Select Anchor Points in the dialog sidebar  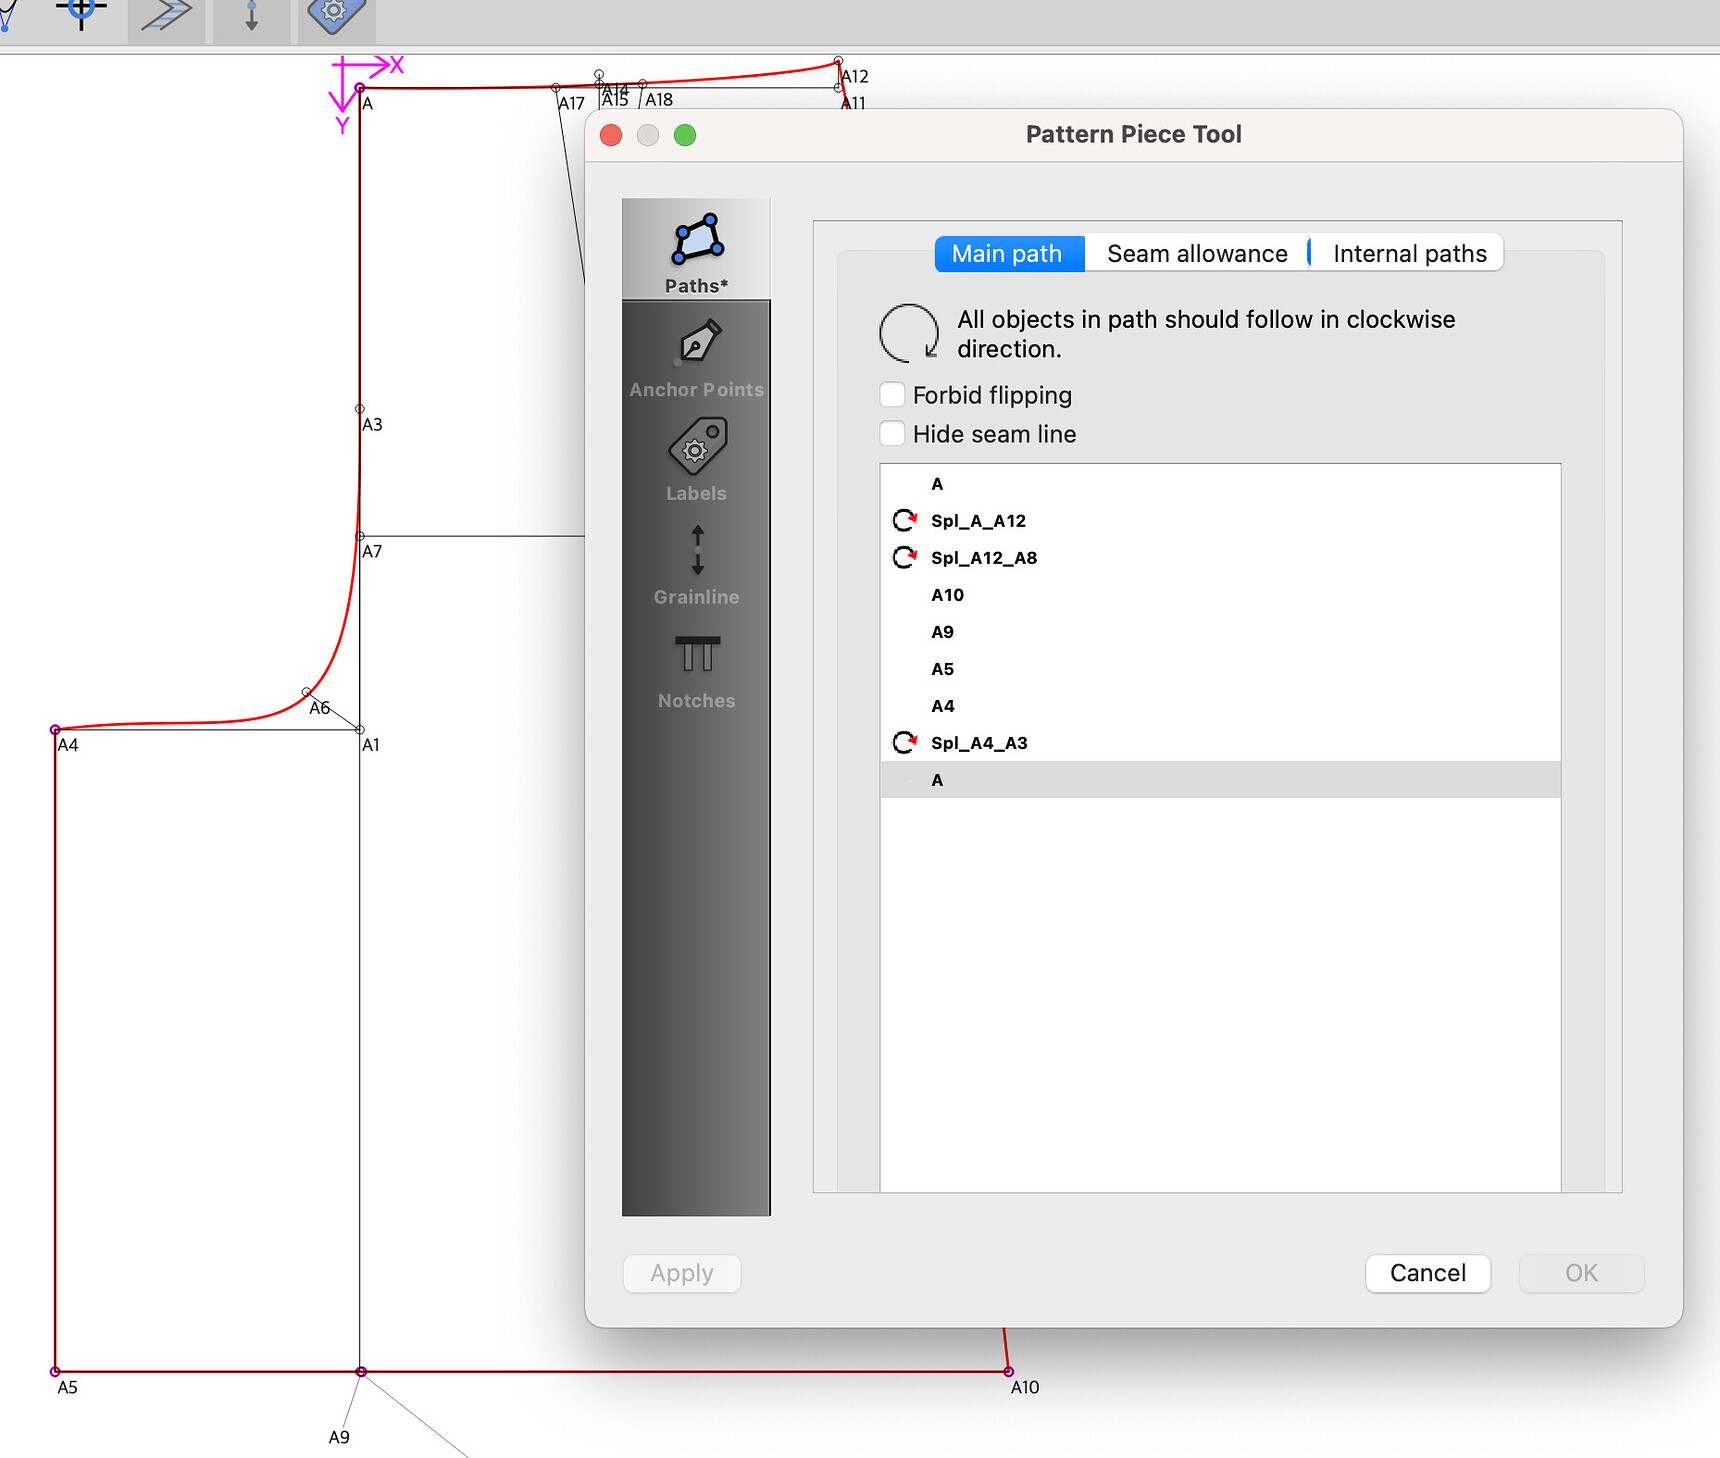(x=696, y=355)
